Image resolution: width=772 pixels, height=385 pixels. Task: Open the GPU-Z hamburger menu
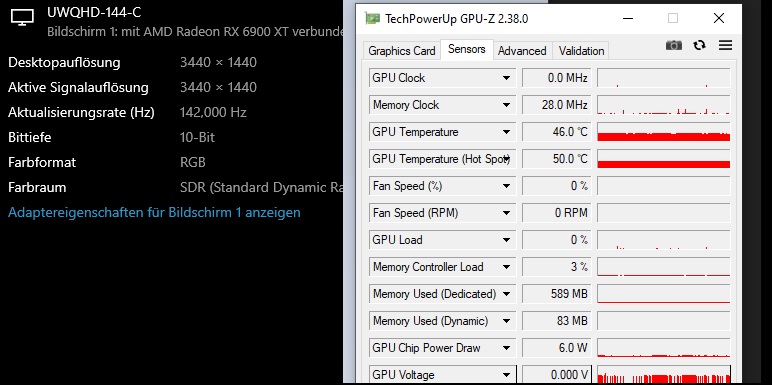click(725, 45)
